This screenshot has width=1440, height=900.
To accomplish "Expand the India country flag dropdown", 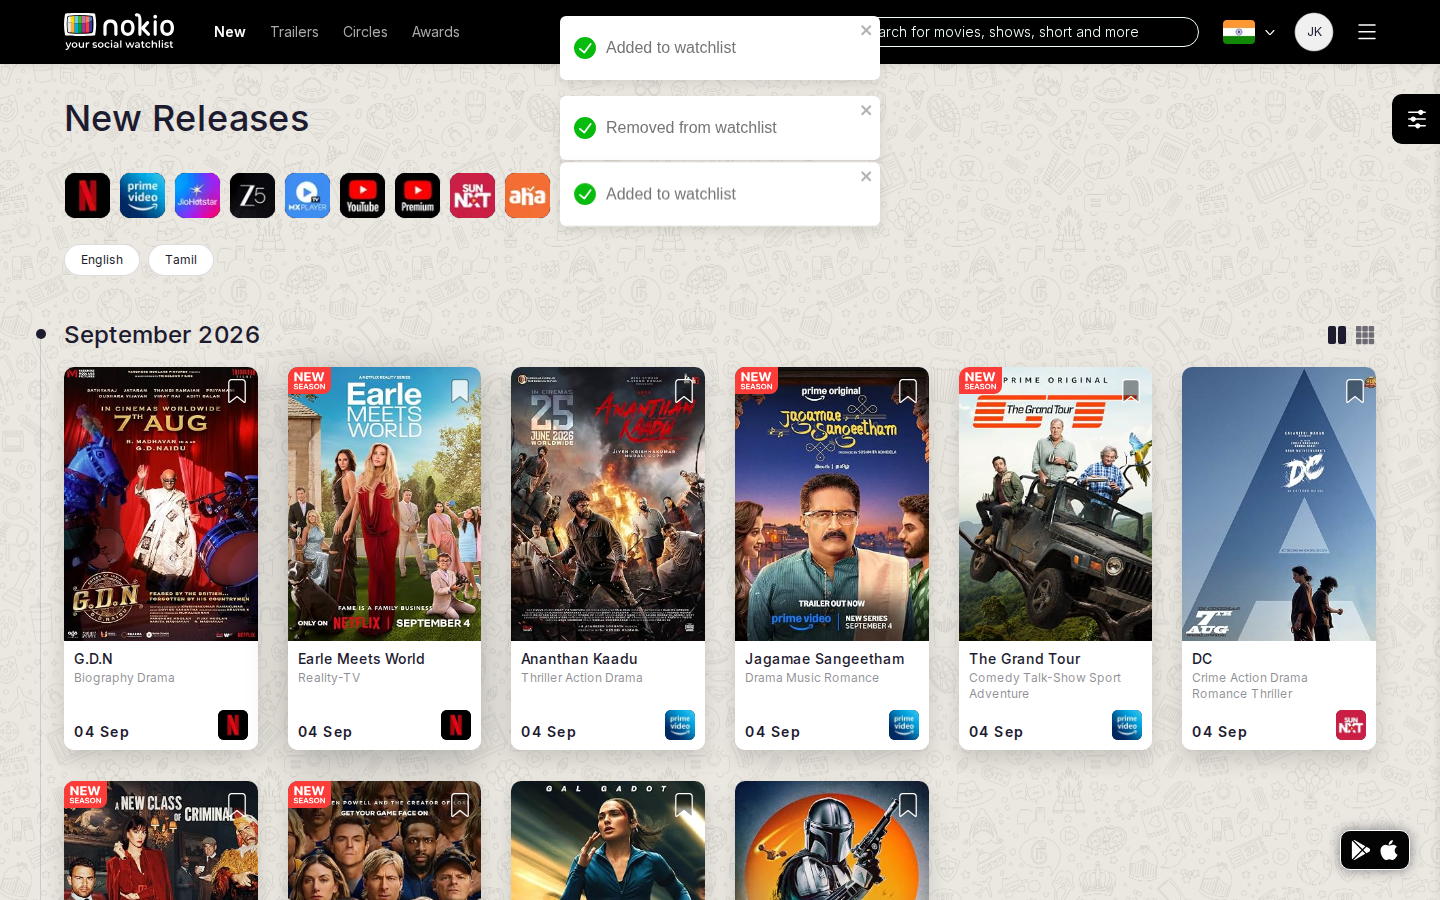I will (x=1249, y=32).
